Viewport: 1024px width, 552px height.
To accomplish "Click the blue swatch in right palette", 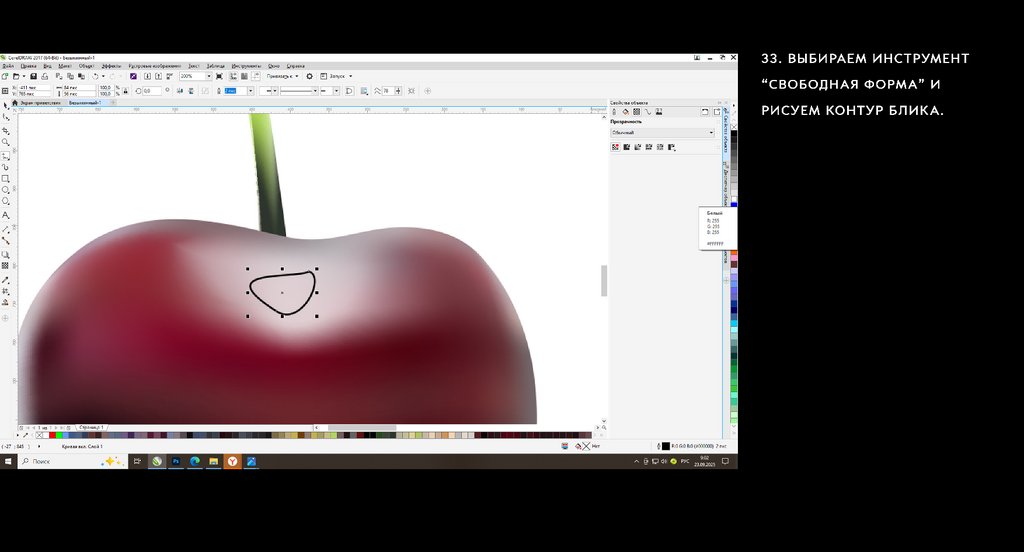I will point(734,205).
